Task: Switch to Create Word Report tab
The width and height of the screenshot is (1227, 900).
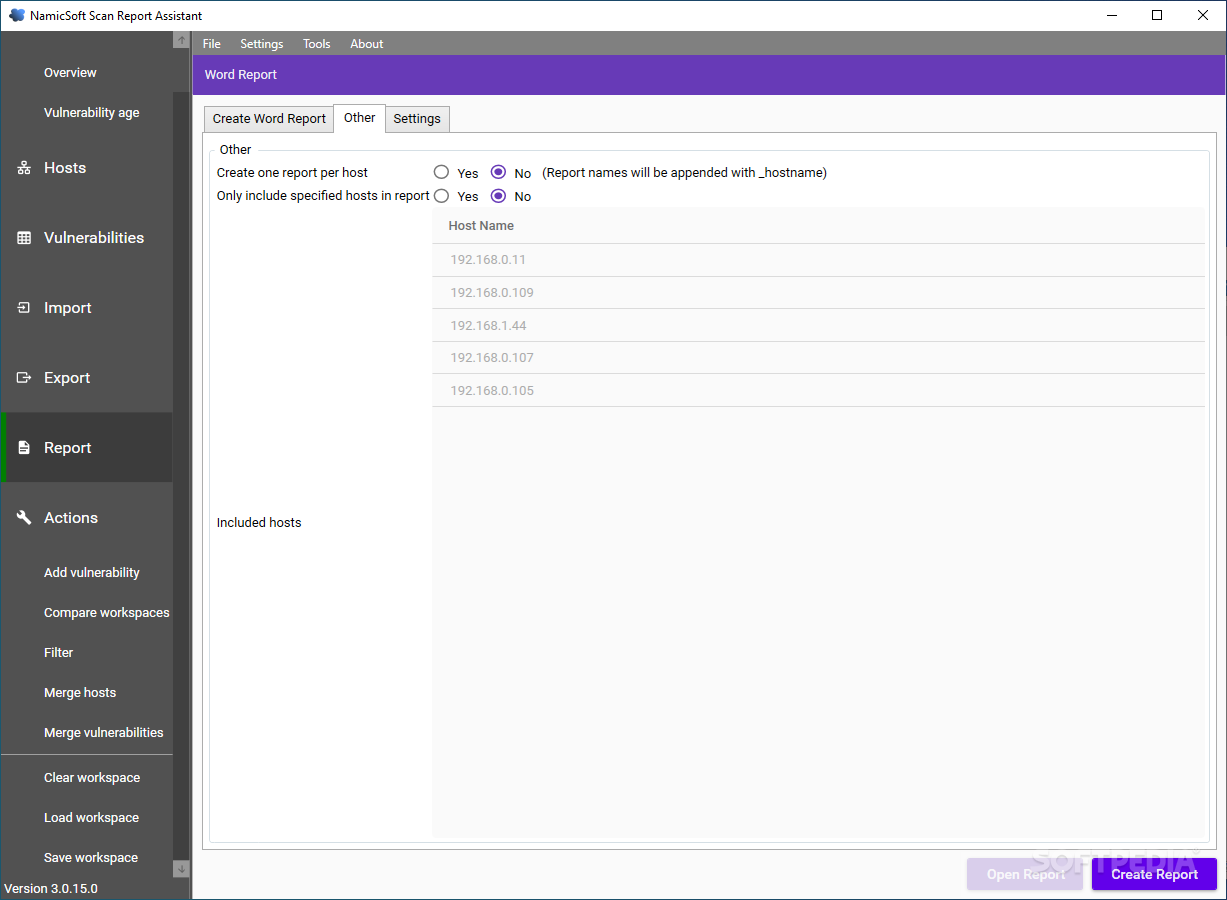Action: pos(269,118)
